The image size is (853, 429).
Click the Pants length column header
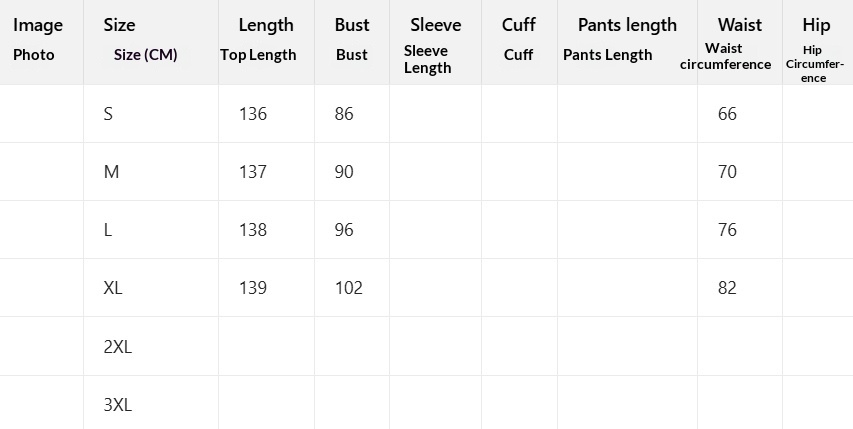point(627,39)
